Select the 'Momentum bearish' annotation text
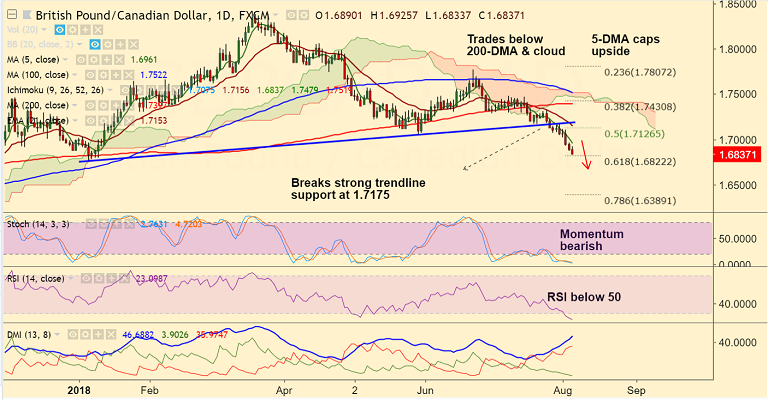 tap(592, 240)
